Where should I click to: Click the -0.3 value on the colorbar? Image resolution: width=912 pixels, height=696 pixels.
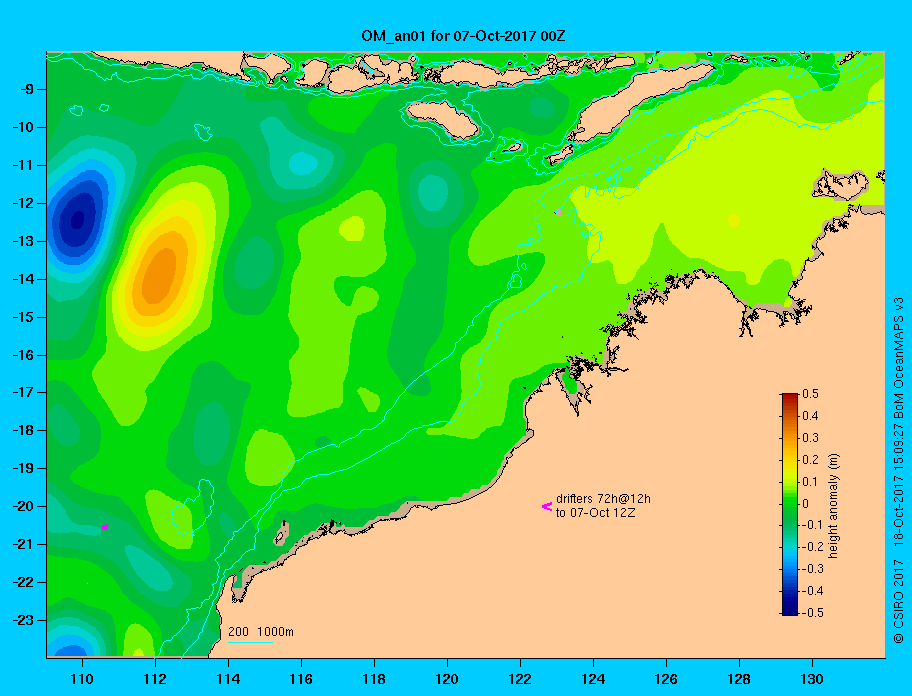click(x=813, y=569)
